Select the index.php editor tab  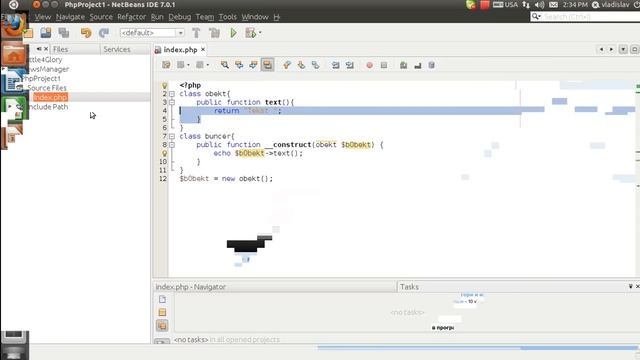pyautogui.click(x=180, y=50)
